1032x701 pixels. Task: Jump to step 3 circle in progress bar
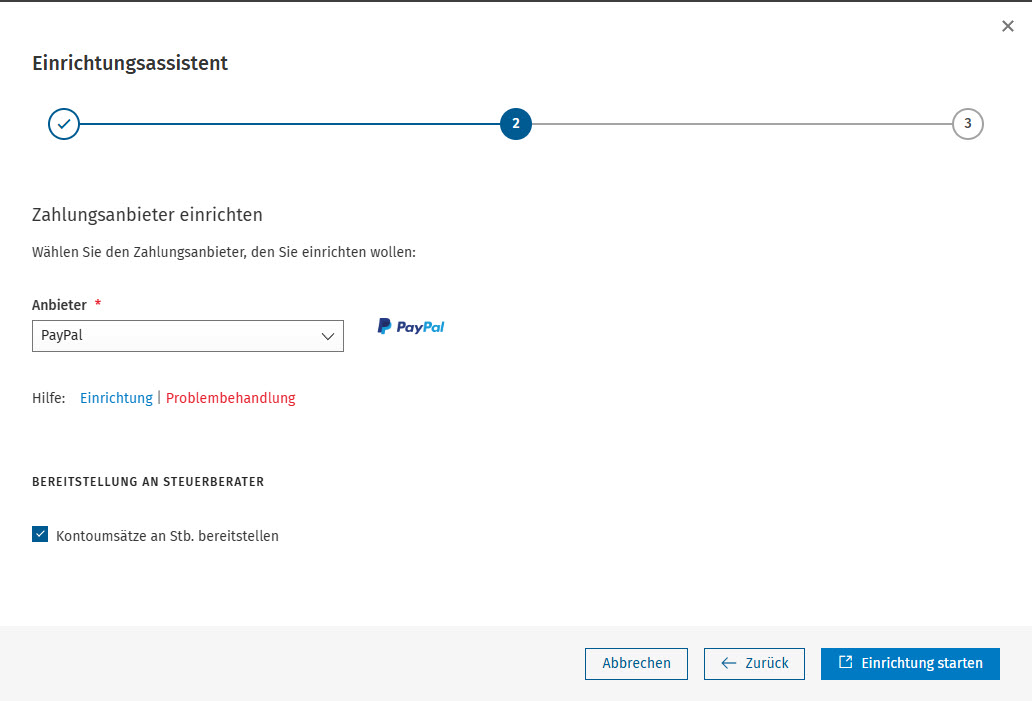click(x=968, y=124)
